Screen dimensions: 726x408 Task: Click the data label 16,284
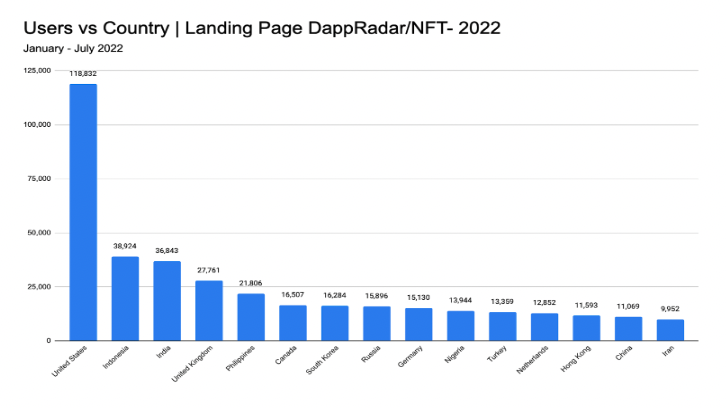tap(335, 295)
